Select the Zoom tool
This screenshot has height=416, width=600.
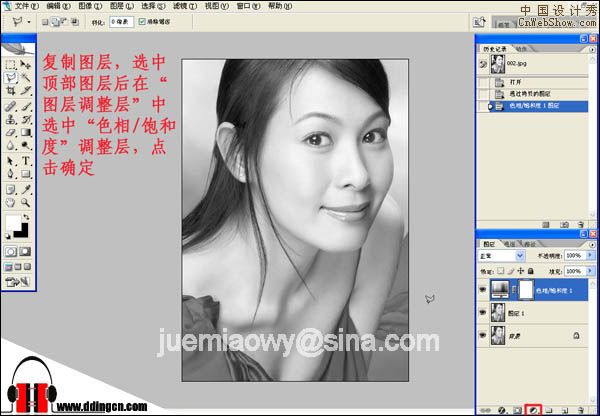(26, 202)
